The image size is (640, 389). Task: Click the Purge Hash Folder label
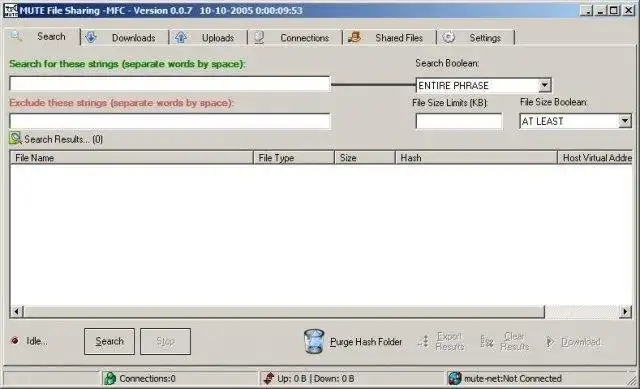coord(366,342)
